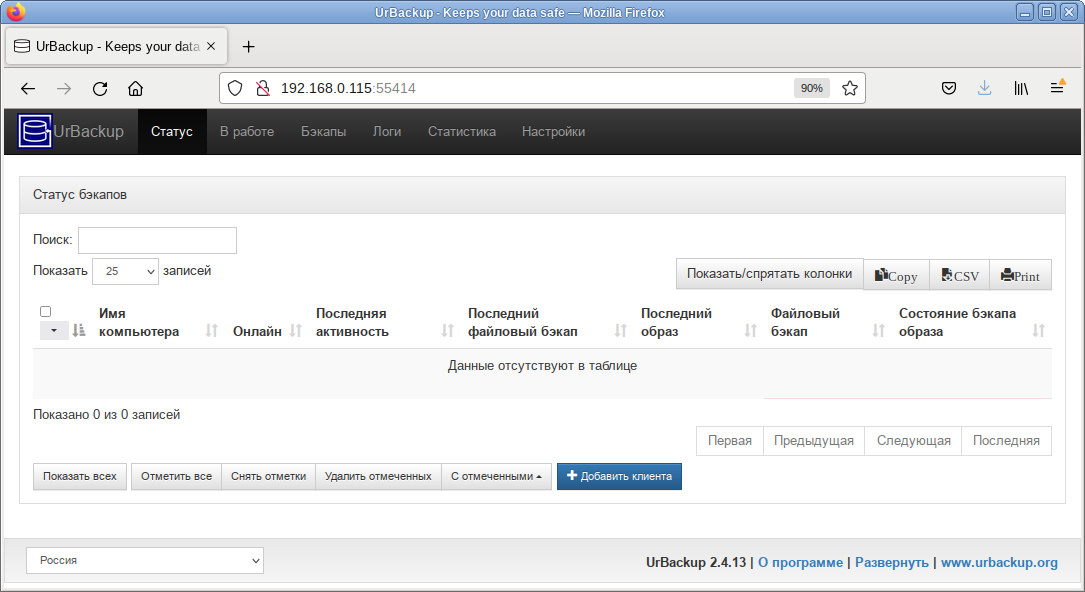This screenshot has height=592, width=1085.
Task: Open the Логи tab
Action: (387, 131)
